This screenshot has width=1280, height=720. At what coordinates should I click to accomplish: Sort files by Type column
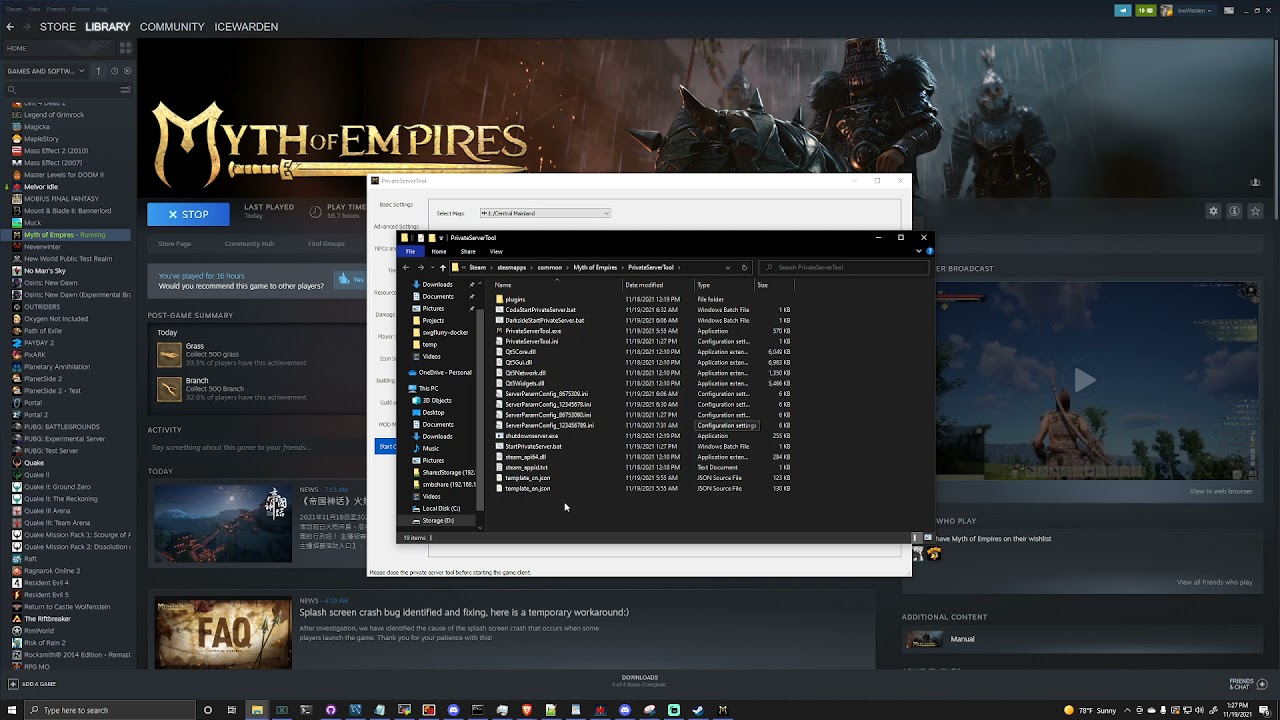click(704, 285)
